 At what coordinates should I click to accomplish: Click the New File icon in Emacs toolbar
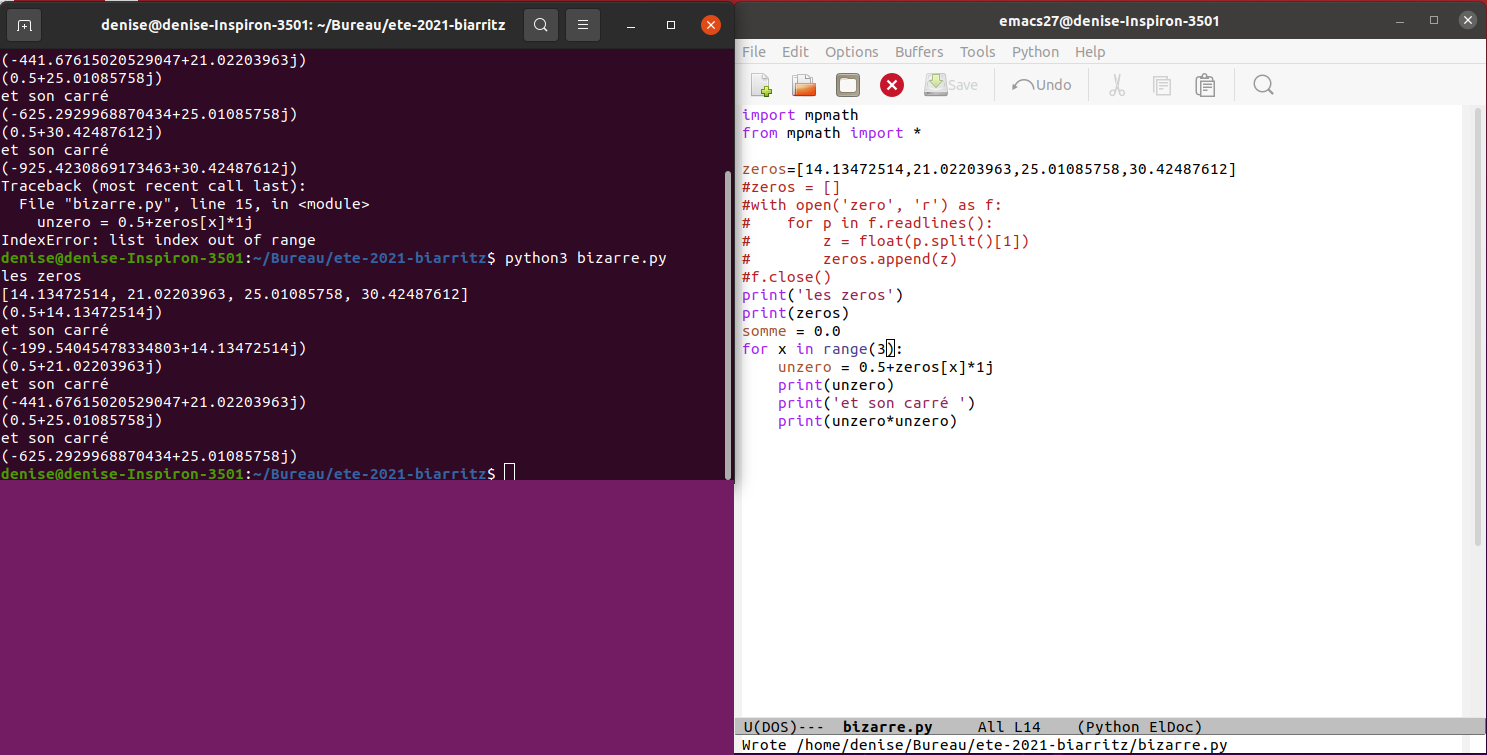point(761,85)
